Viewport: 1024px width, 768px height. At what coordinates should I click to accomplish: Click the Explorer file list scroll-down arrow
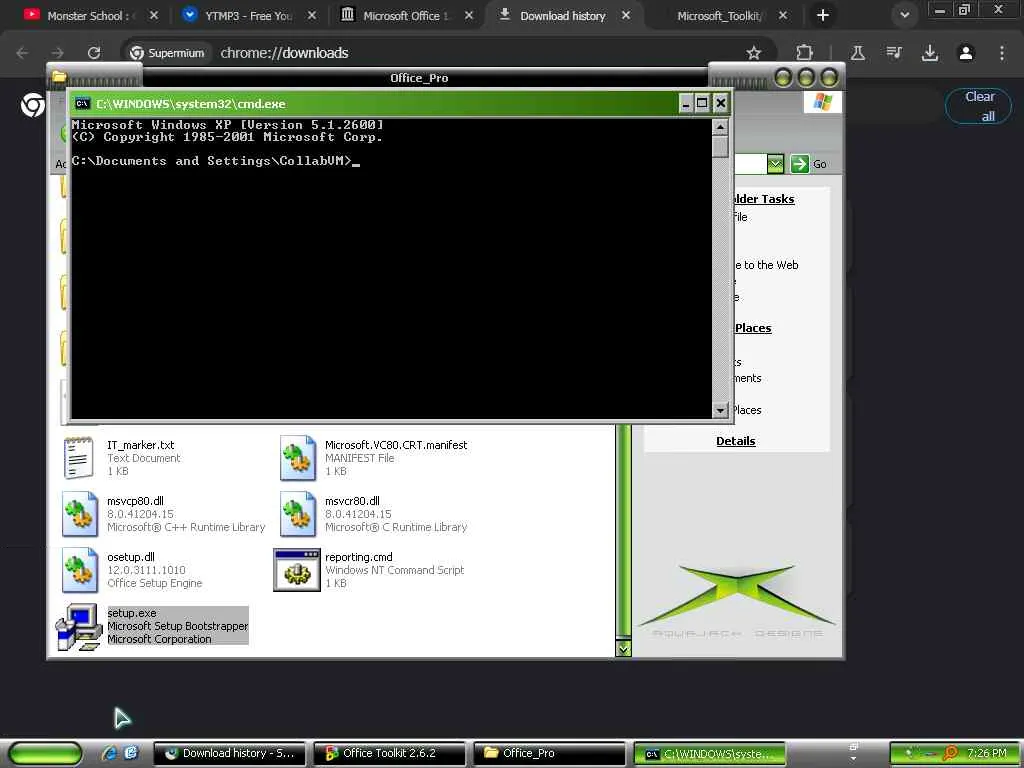coord(623,648)
